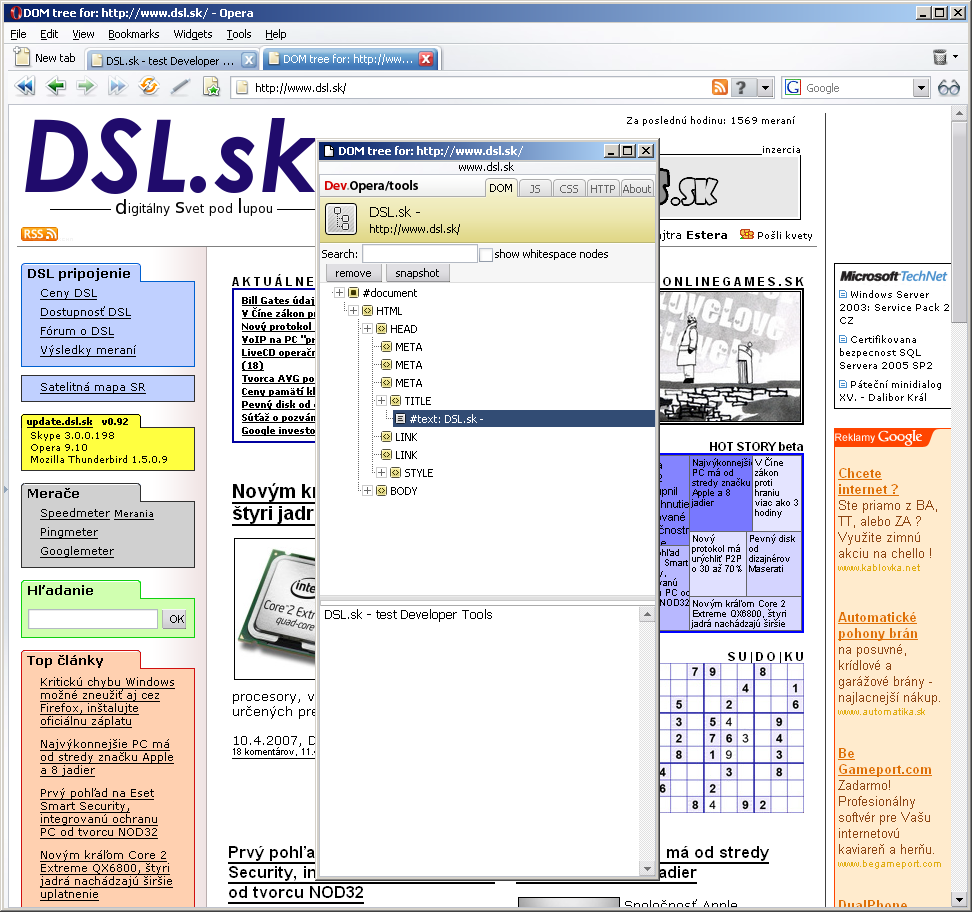Open the 'Speedmeter' link
The width and height of the screenshot is (972, 912).
coord(75,513)
